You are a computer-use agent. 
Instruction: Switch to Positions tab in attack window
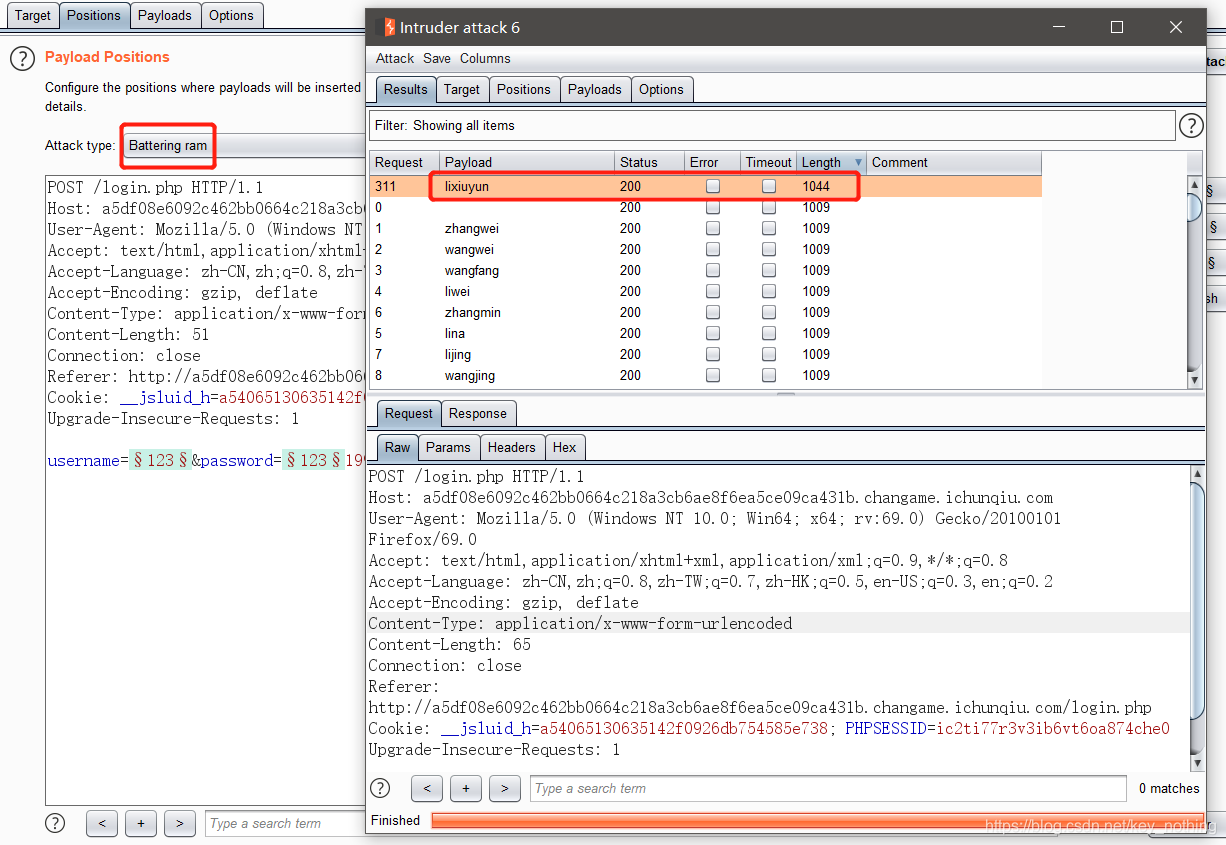524,89
